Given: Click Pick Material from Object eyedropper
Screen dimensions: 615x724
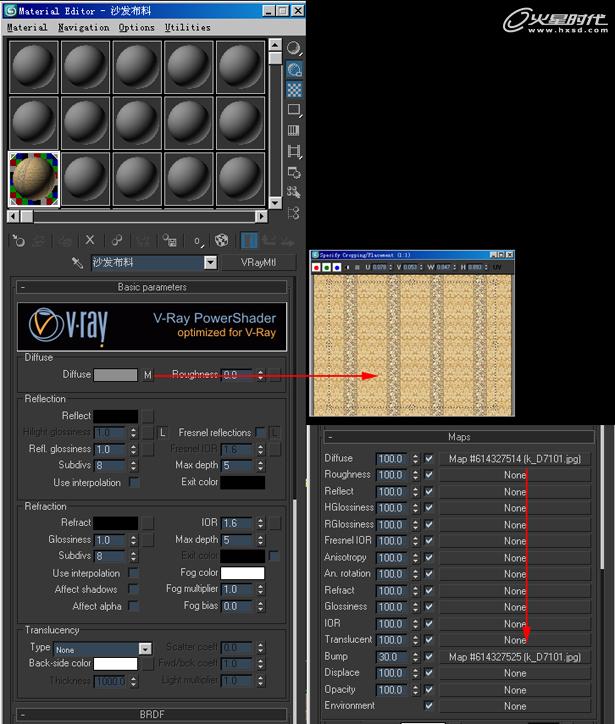Looking at the screenshot, I should pyautogui.click(x=77, y=263).
